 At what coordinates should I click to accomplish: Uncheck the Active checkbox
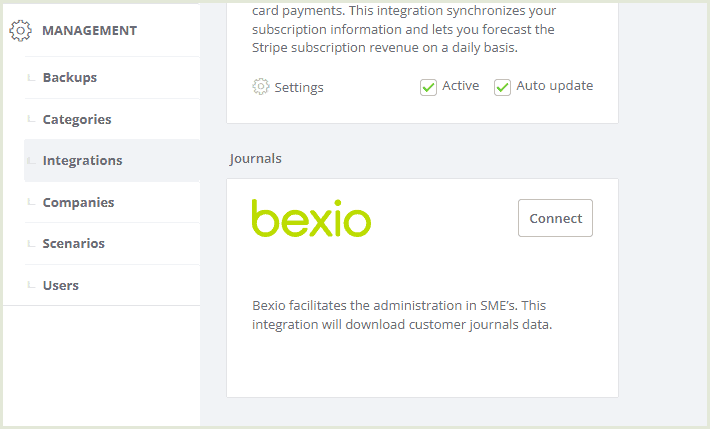coord(428,87)
